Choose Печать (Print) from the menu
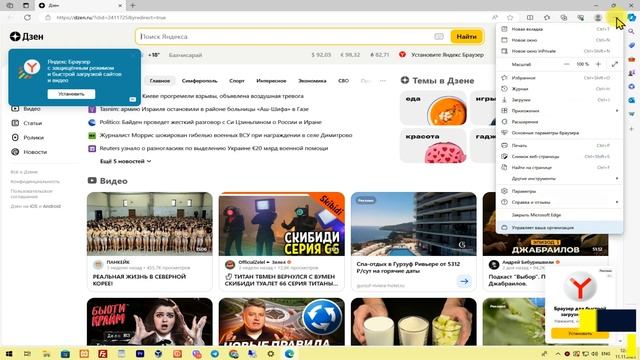Image resolution: width=640 pixels, height=360 pixels. [x=559, y=145]
